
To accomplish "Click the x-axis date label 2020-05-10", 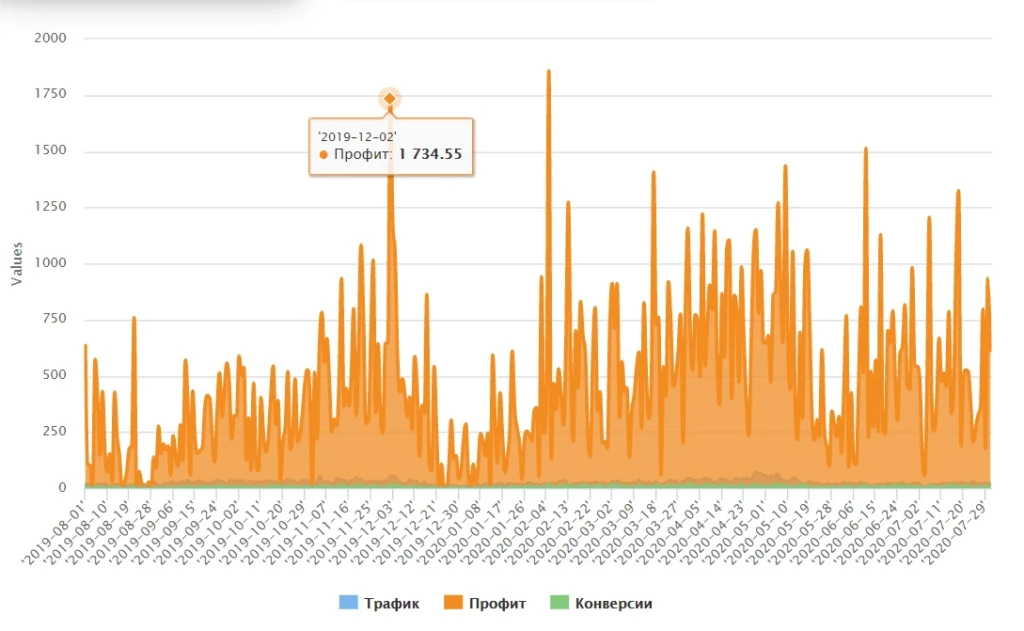I will pyautogui.click(x=756, y=532).
